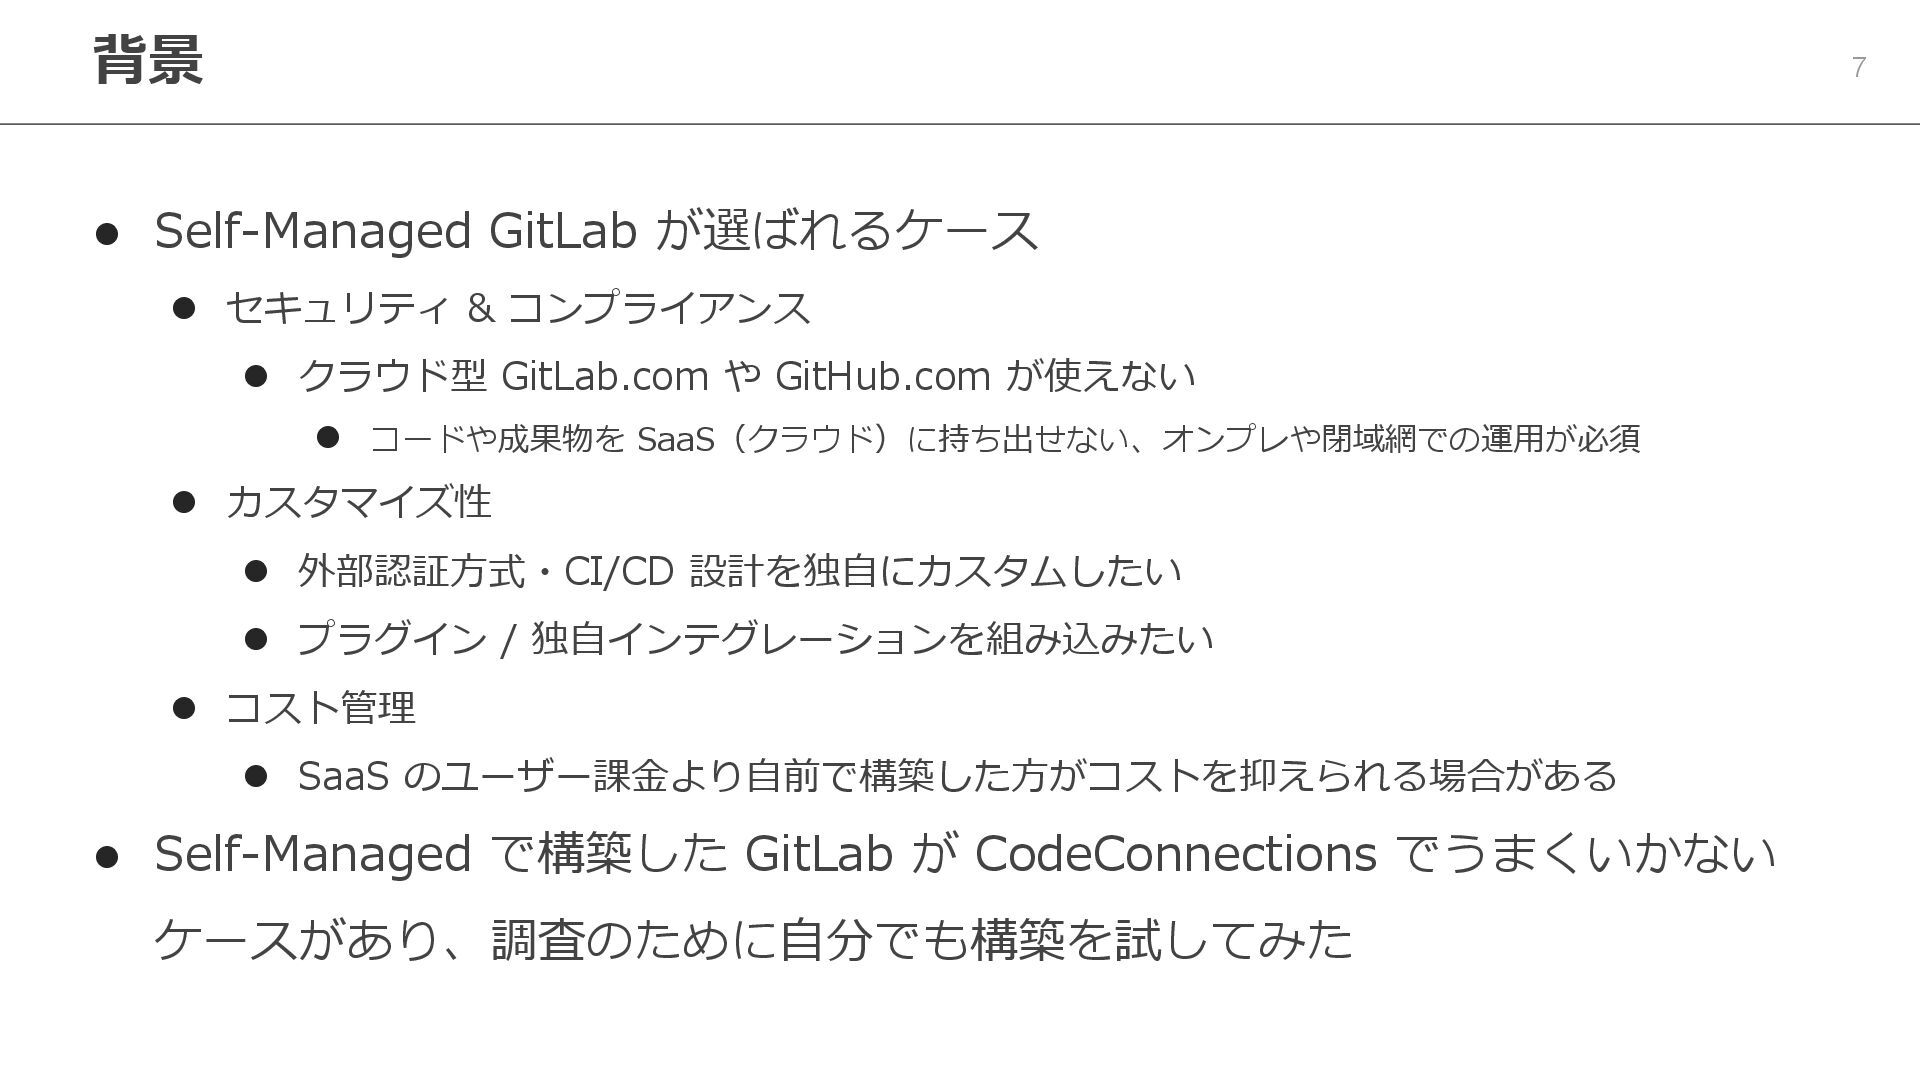Click the bullet before Self-Managed GitLab が選ばれるケース

[x=107, y=234]
